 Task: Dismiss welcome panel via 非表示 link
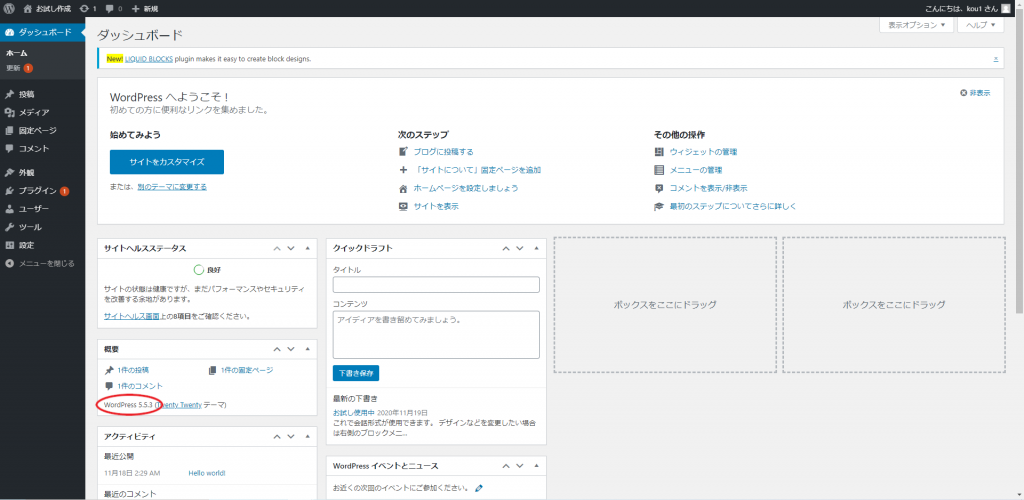975,93
